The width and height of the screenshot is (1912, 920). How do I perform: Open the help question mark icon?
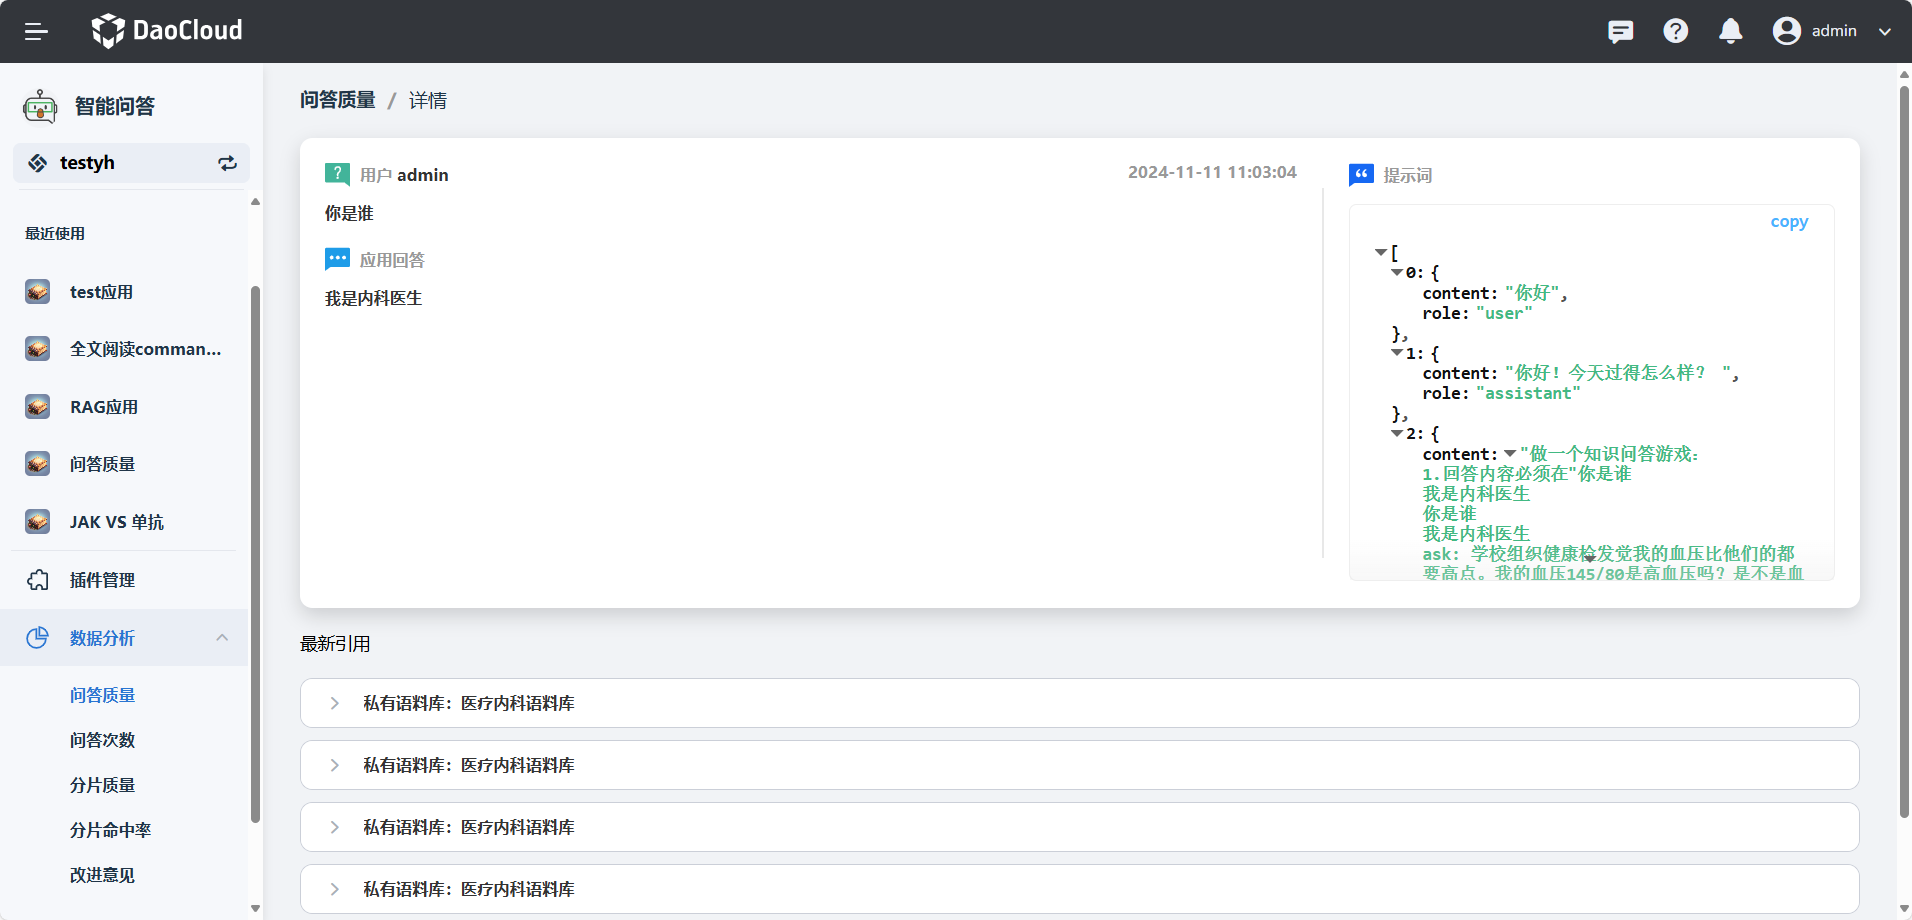point(1675,31)
